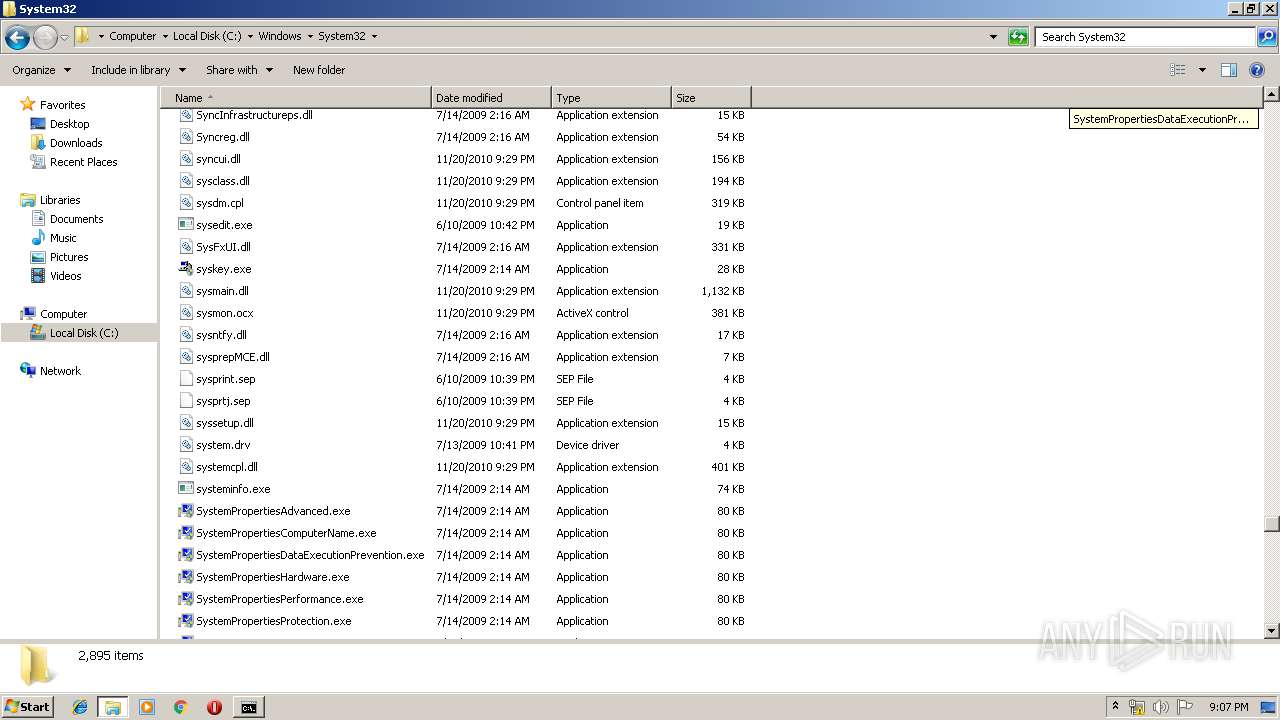Click the volume speaker tray icon
Screen dimensions: 1280x720
coord(1161,707)
